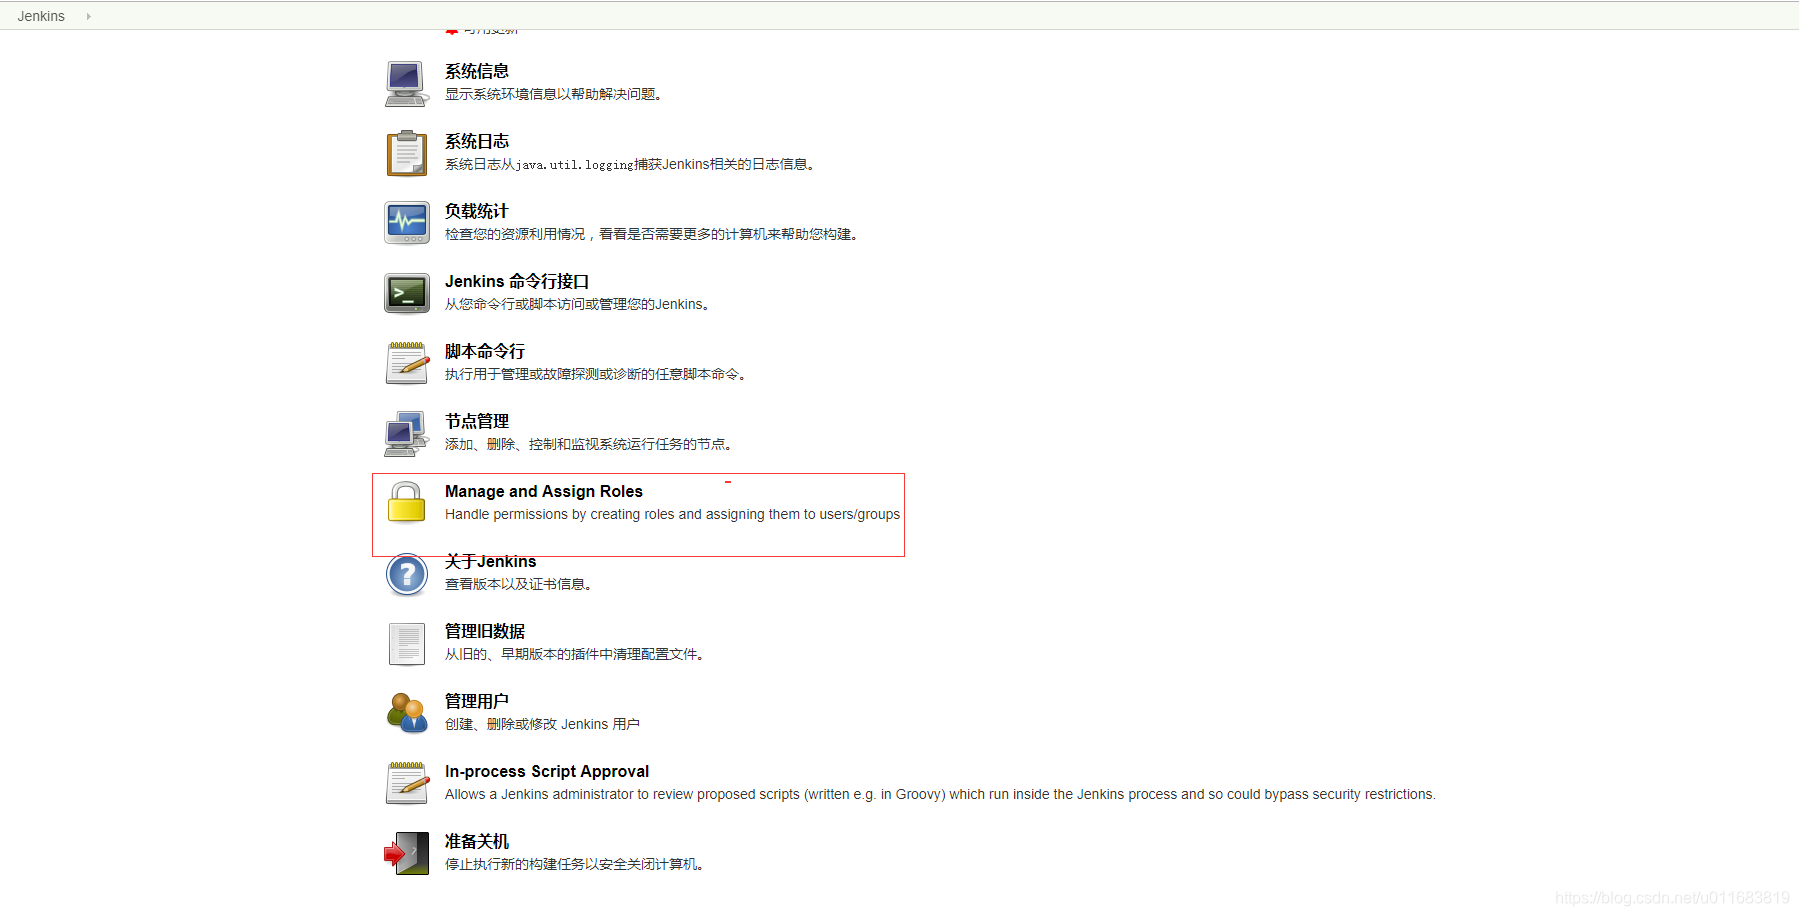The height and width of the screenshot is (916, 1799).
Task: Click the 负载统计 monitor graph icon
Action: [x=406, y=223]
